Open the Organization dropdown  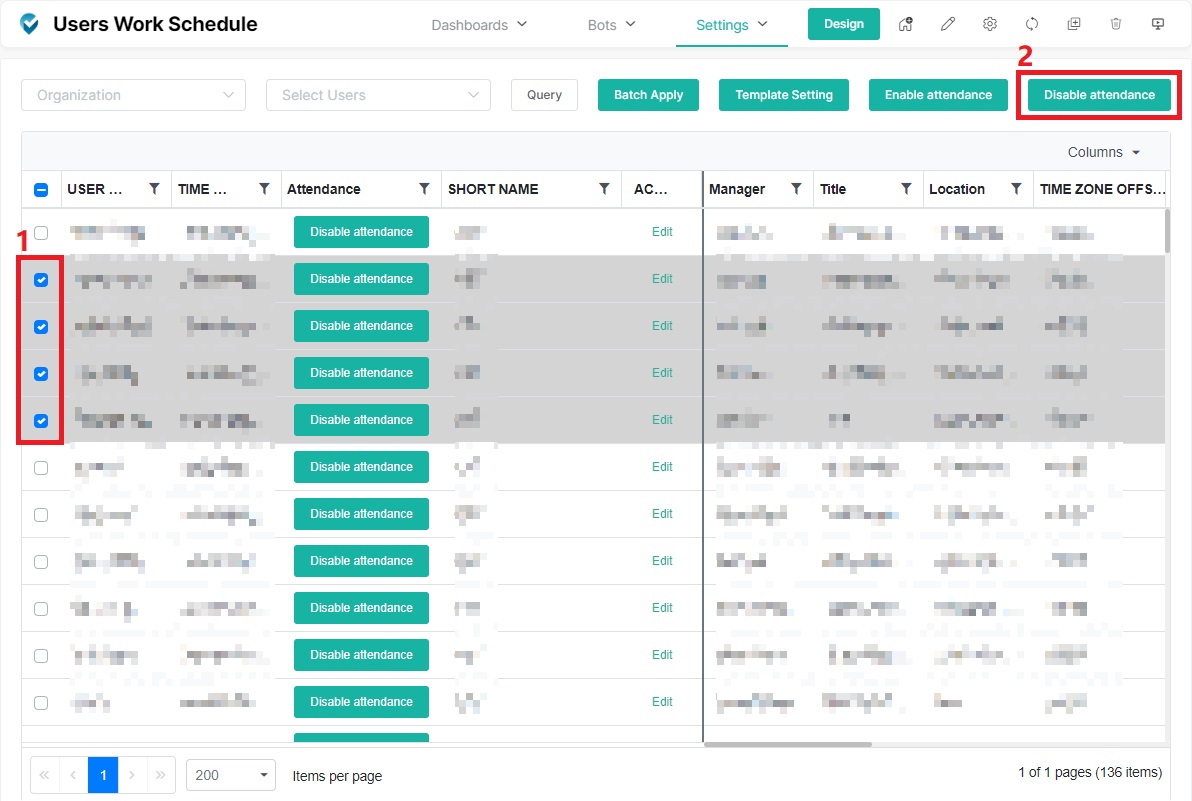pyautogui.click(x=133, y=95)
